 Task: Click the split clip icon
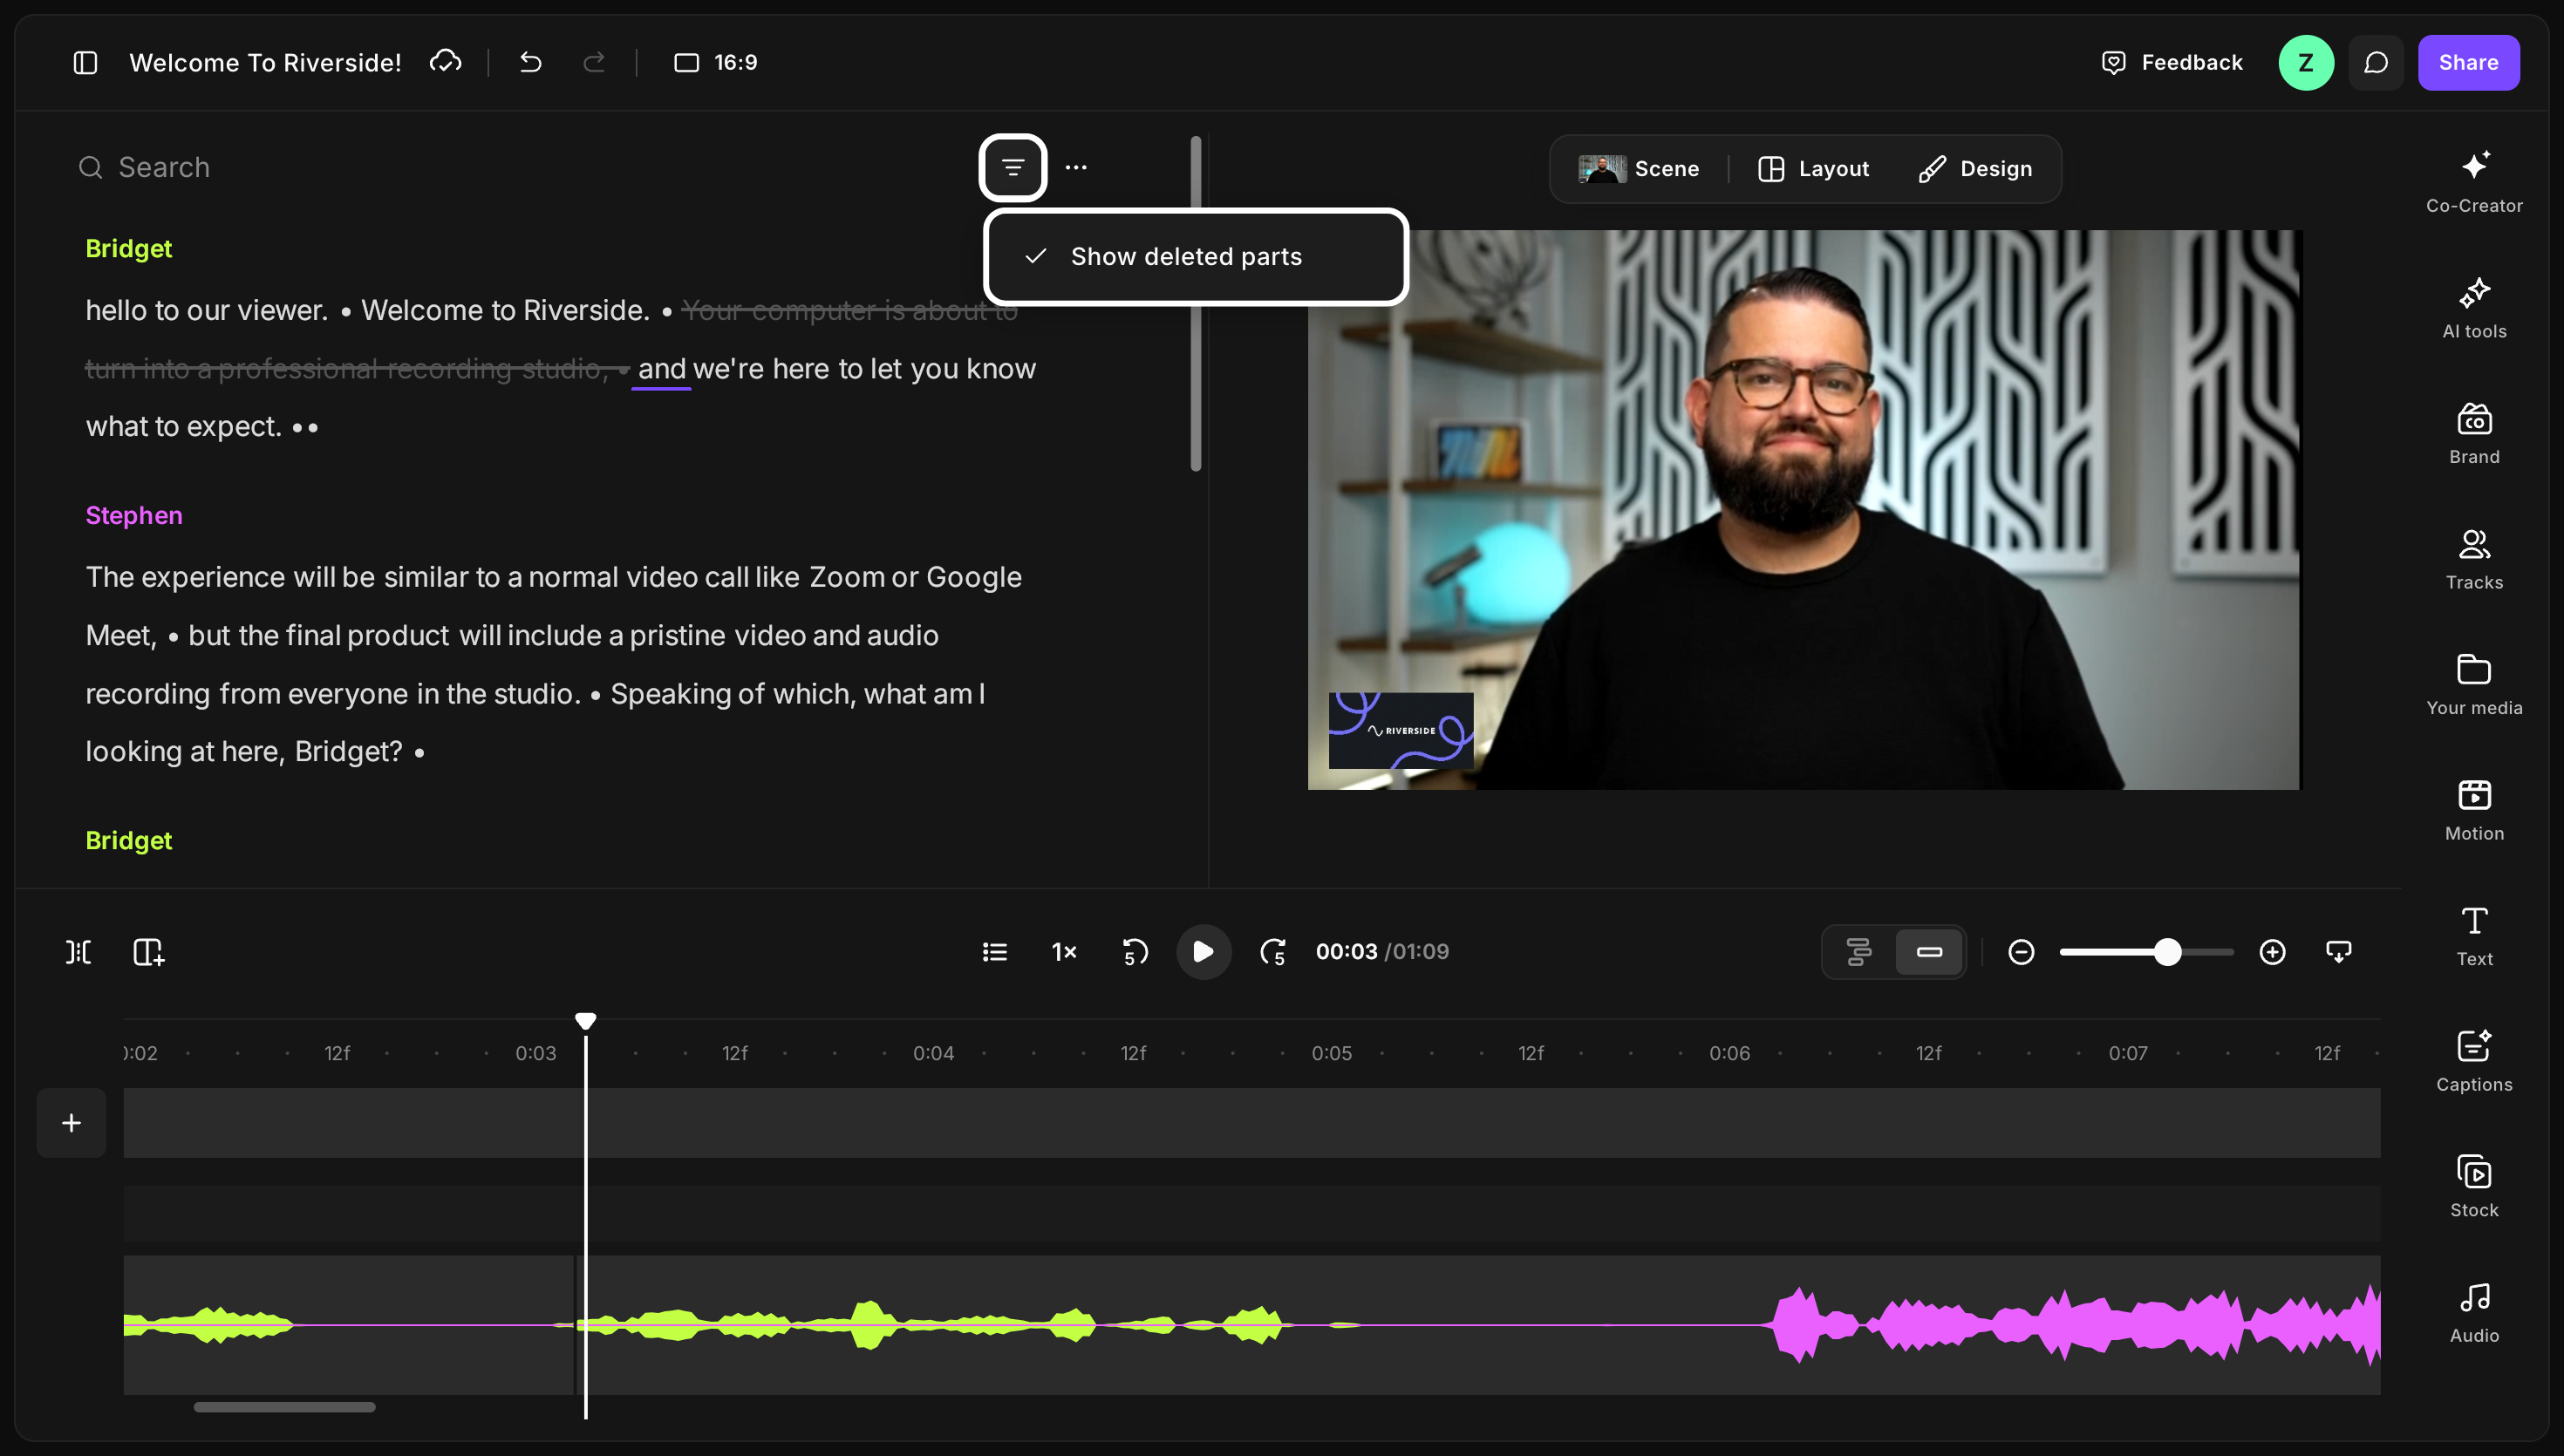79,952
